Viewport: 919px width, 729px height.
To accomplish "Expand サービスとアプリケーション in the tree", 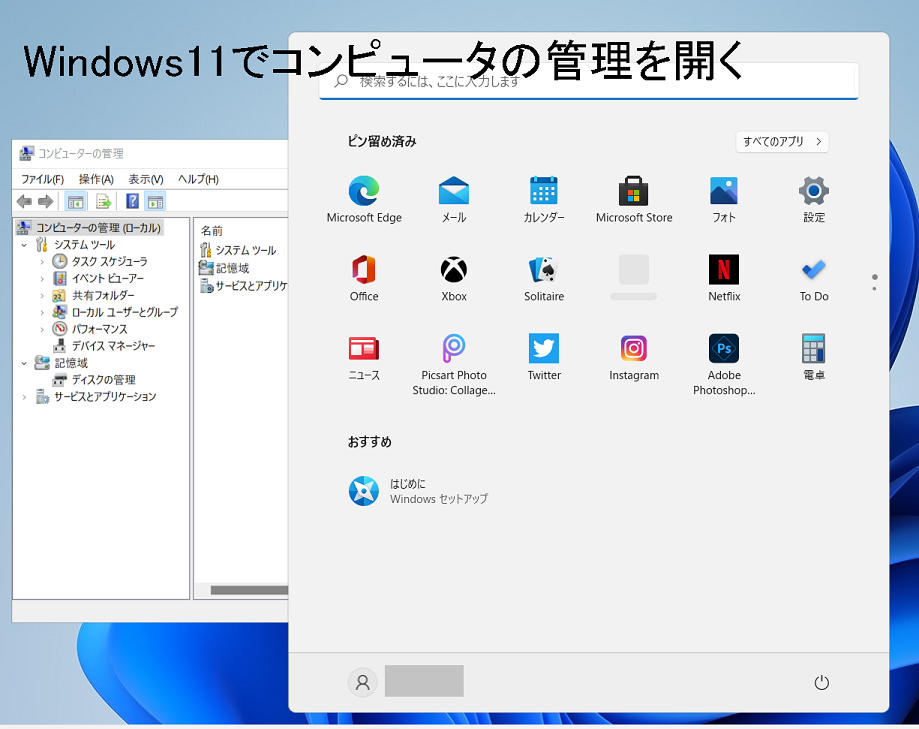I will click(24, 397).
